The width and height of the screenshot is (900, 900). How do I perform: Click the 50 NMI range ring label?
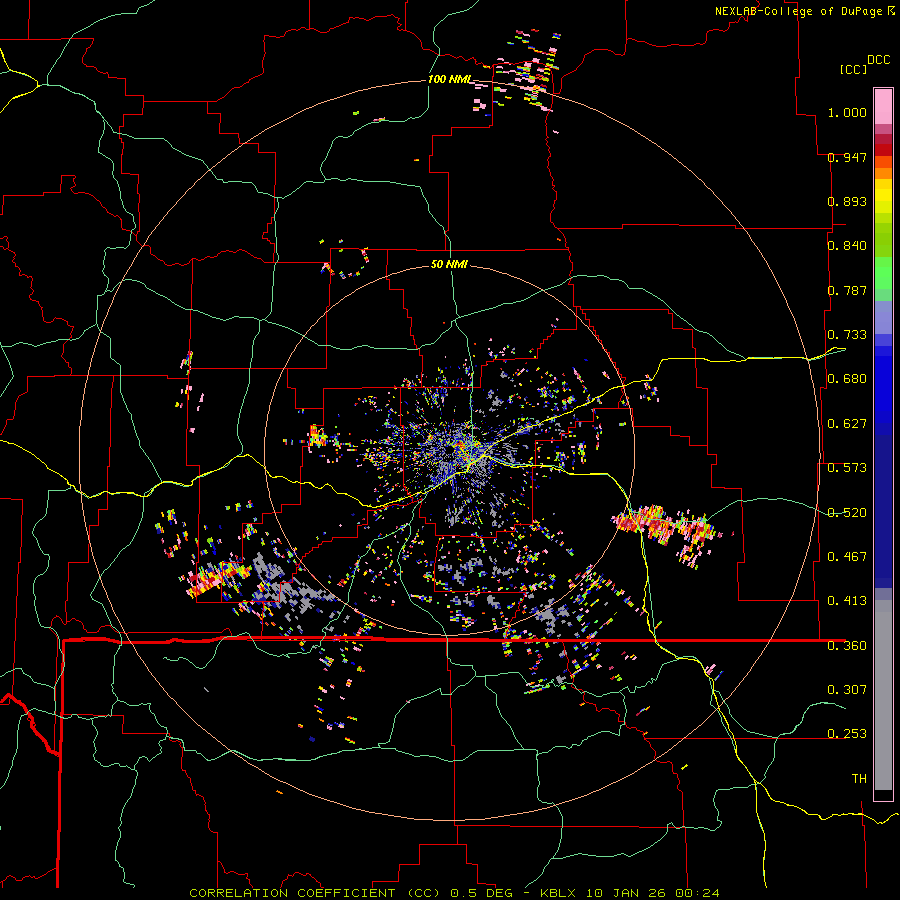coord(449,265)
